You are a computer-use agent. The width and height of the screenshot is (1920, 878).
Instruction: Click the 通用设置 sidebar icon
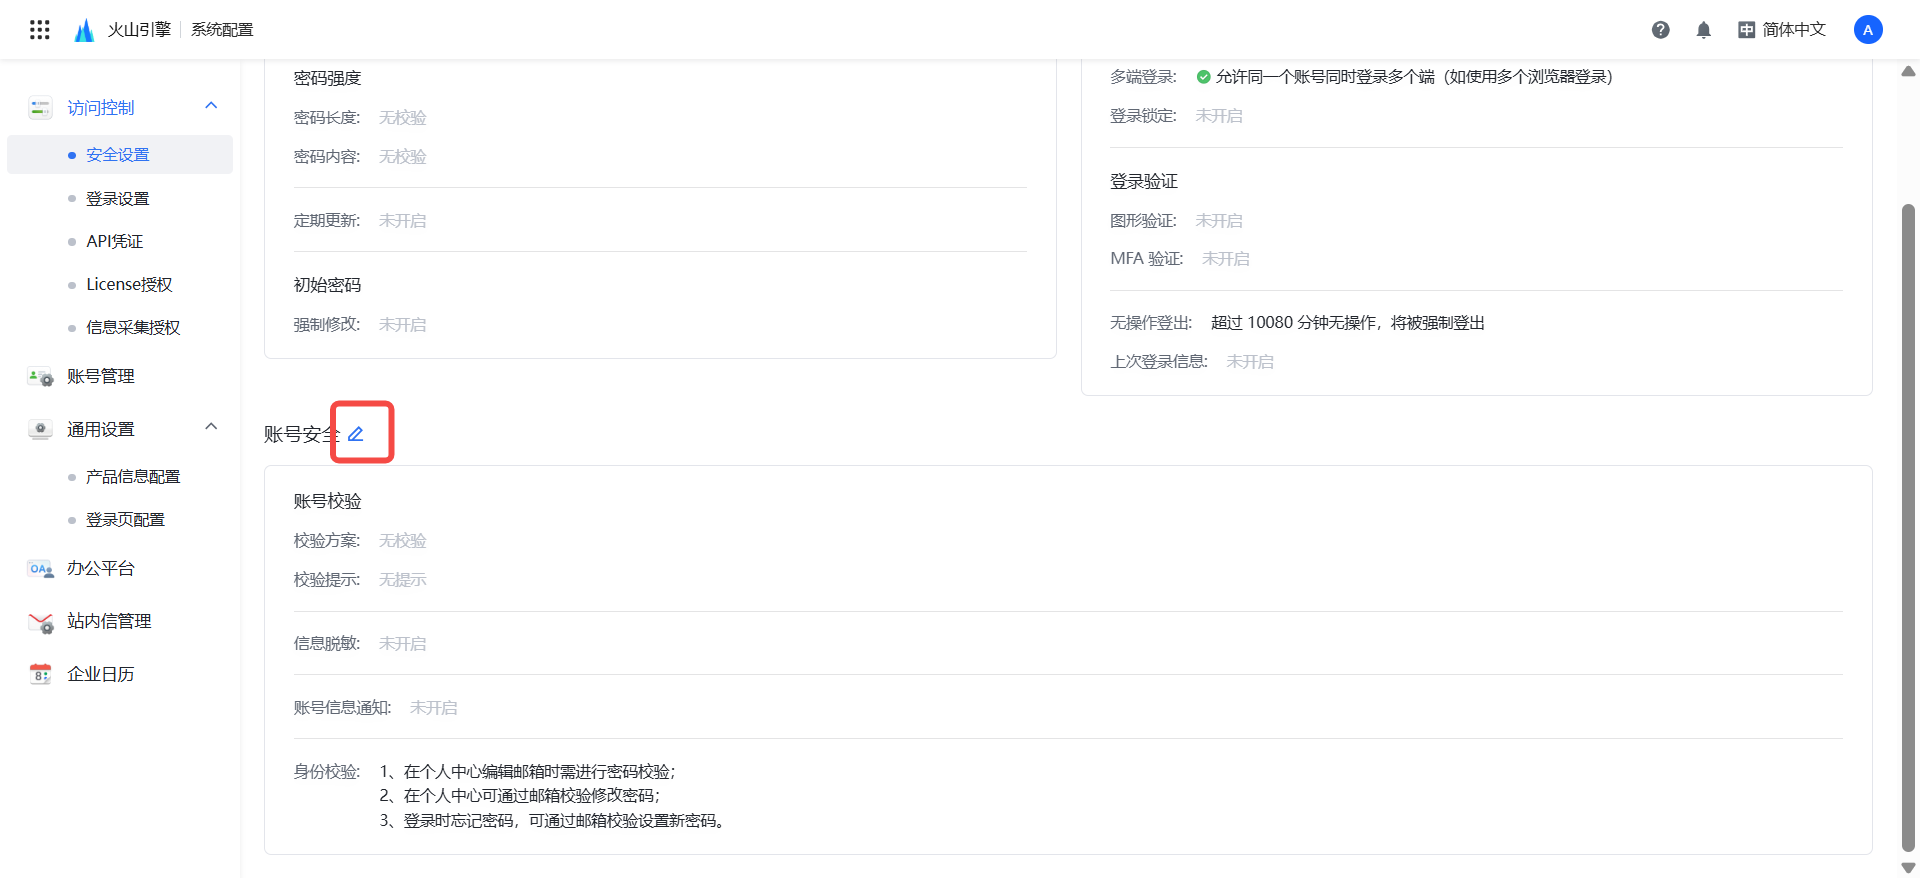(x=40, y=430)
